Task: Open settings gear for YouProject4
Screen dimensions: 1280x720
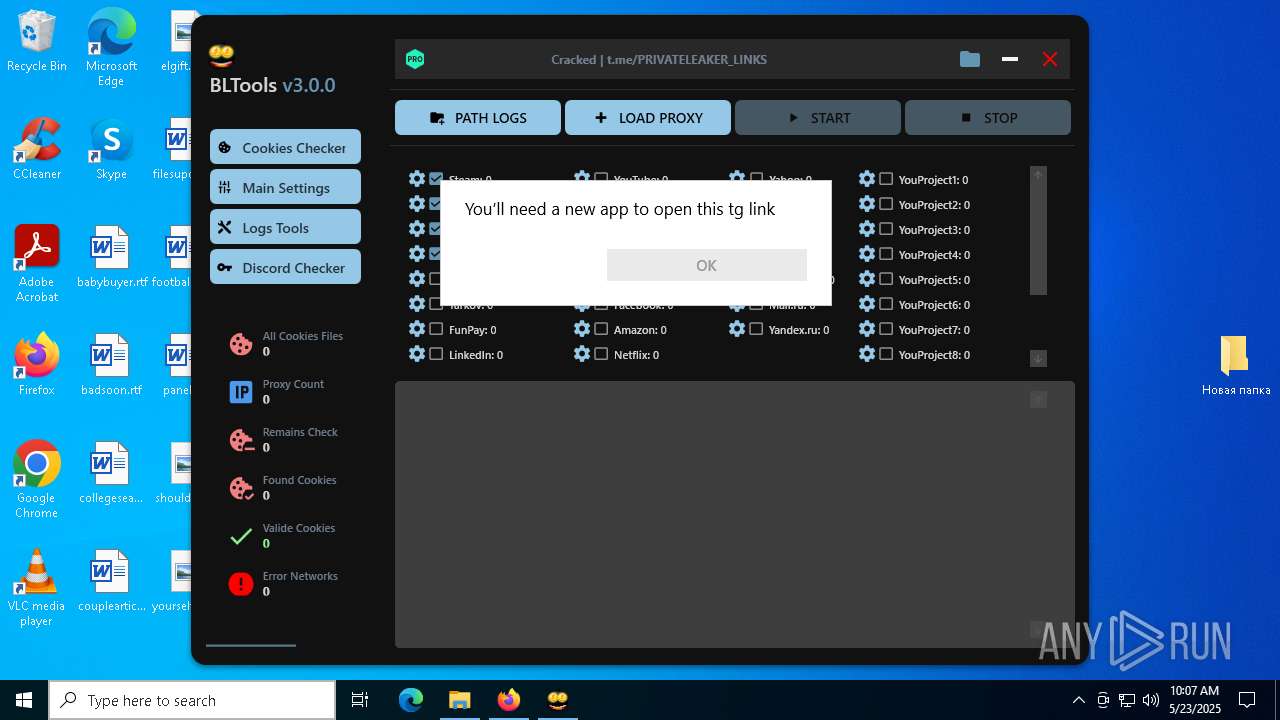Action: click(x=867, y=254)
